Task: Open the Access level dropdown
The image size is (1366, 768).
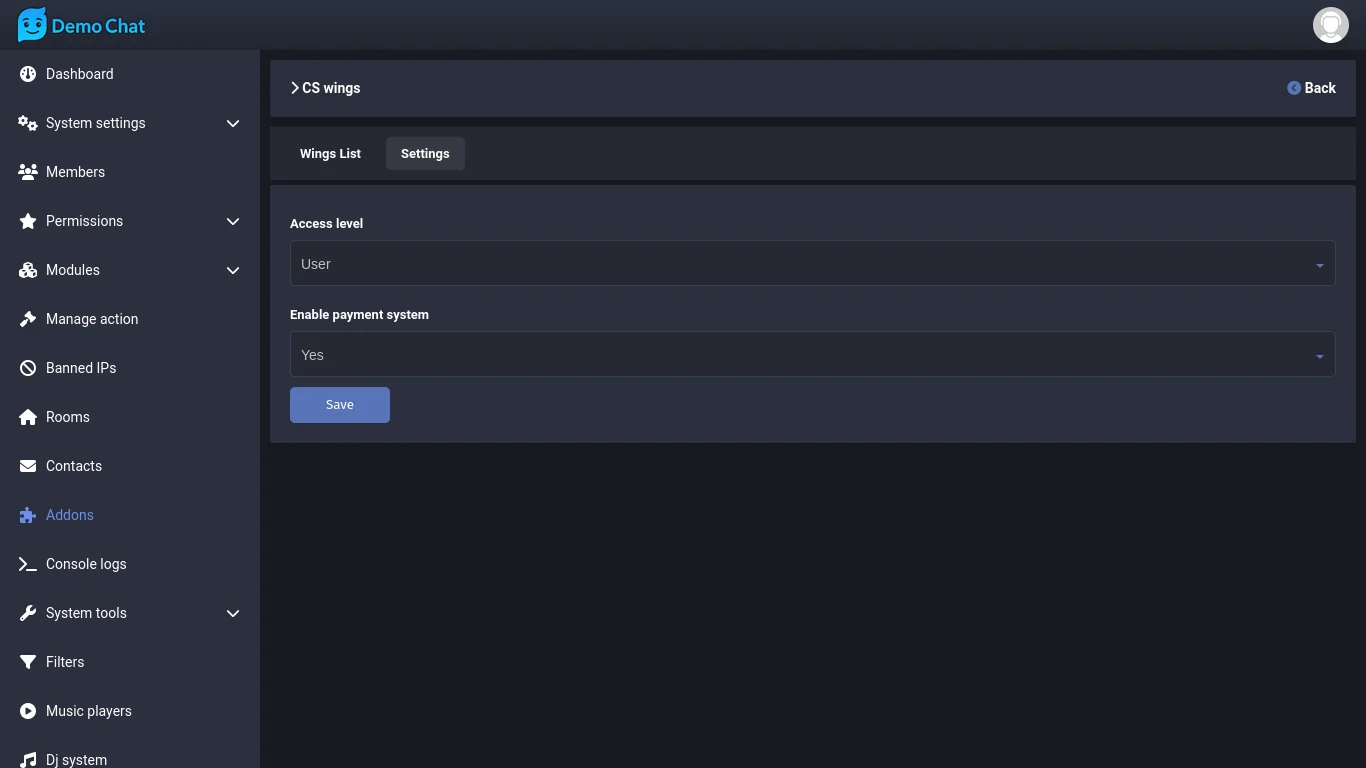Action: tap(812, 264)
